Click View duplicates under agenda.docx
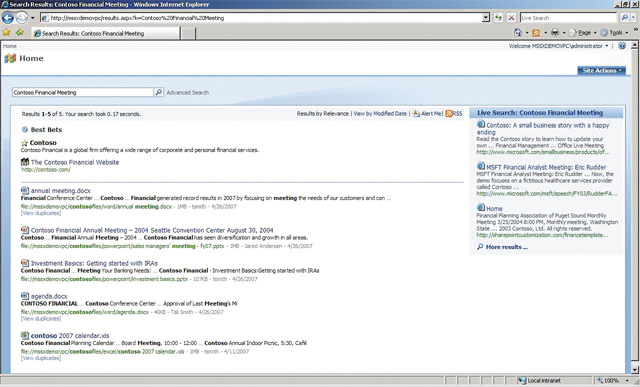The image size is (640, 387). click(x=41, y=318)
